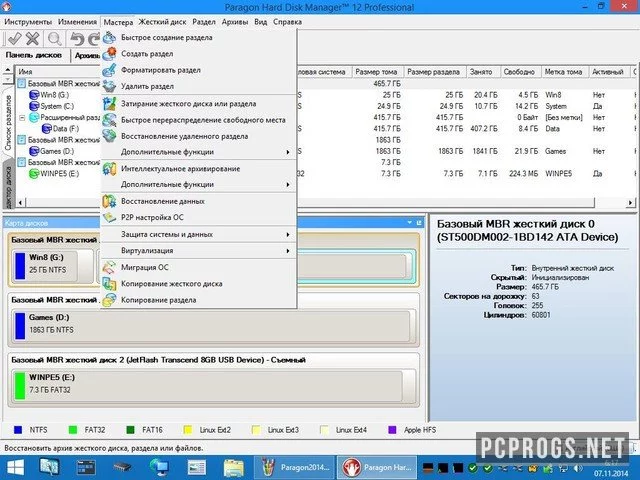The height and width of the screenshot is (480, 640).
Task: Select the Data (F:) tree row
Action: tap(60, 129)
